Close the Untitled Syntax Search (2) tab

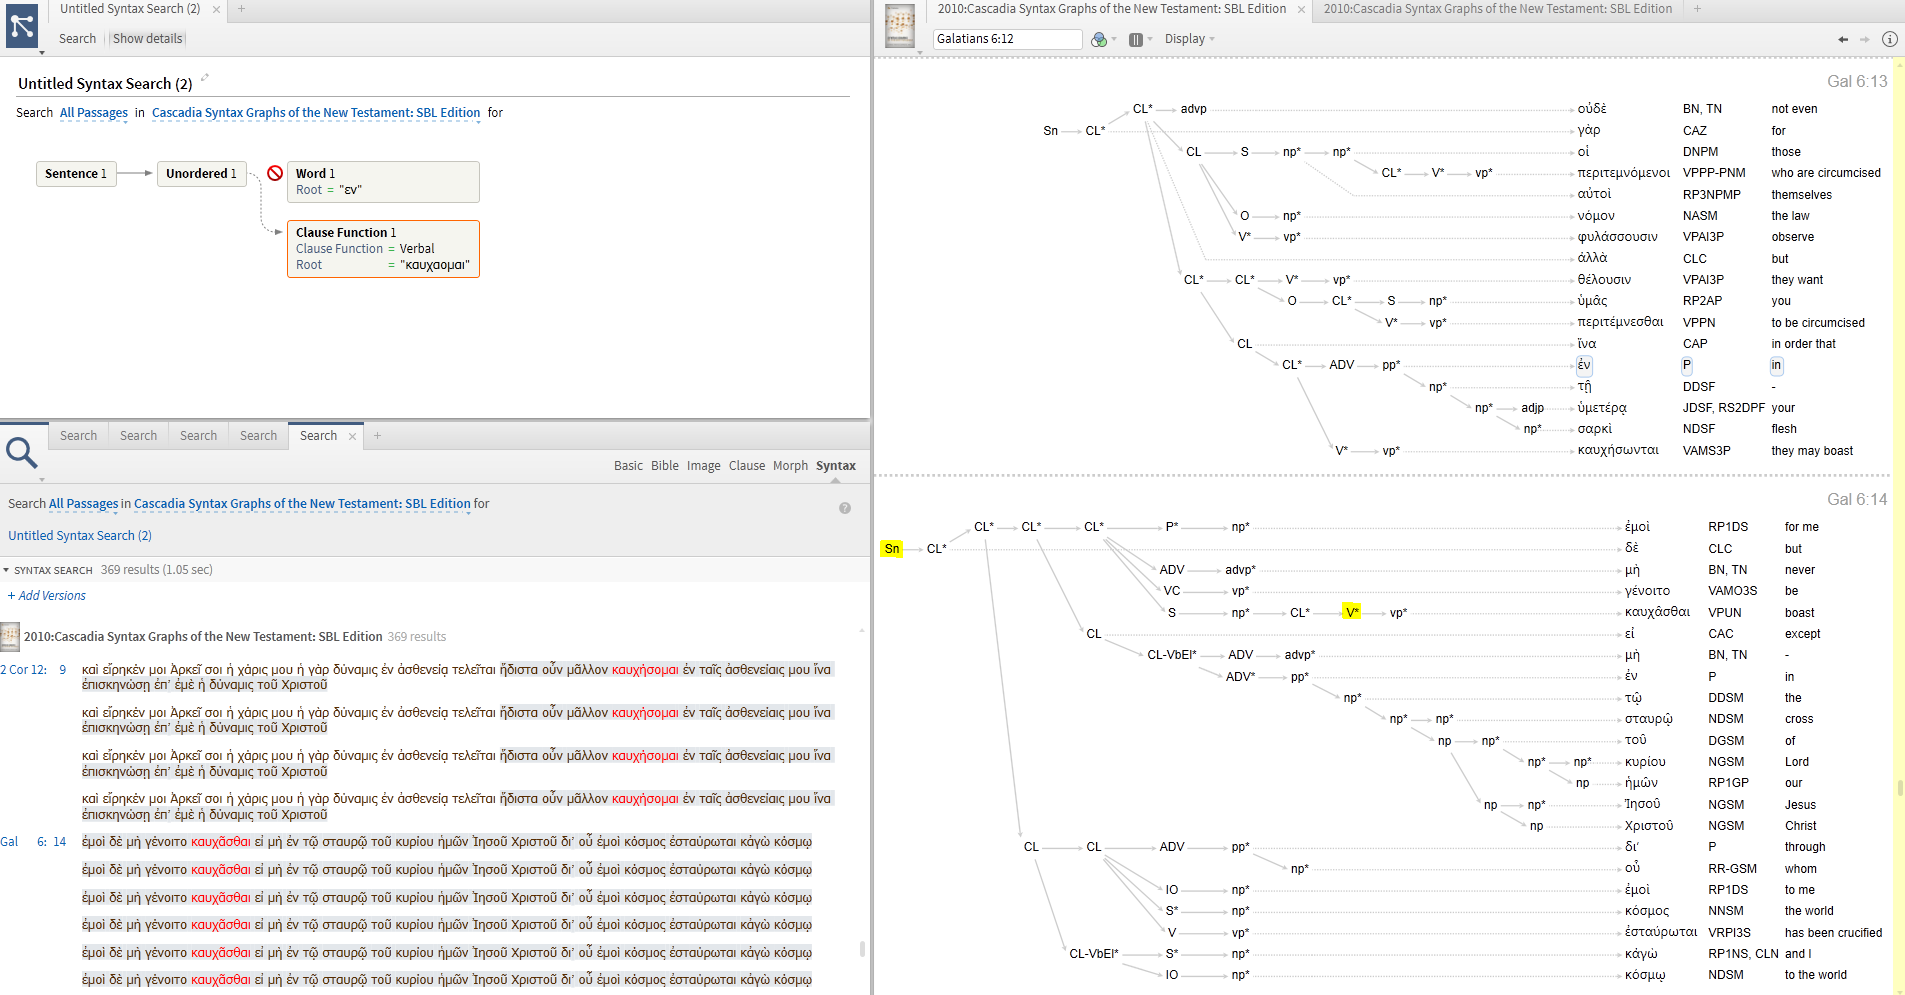click(x=216, y=9)
